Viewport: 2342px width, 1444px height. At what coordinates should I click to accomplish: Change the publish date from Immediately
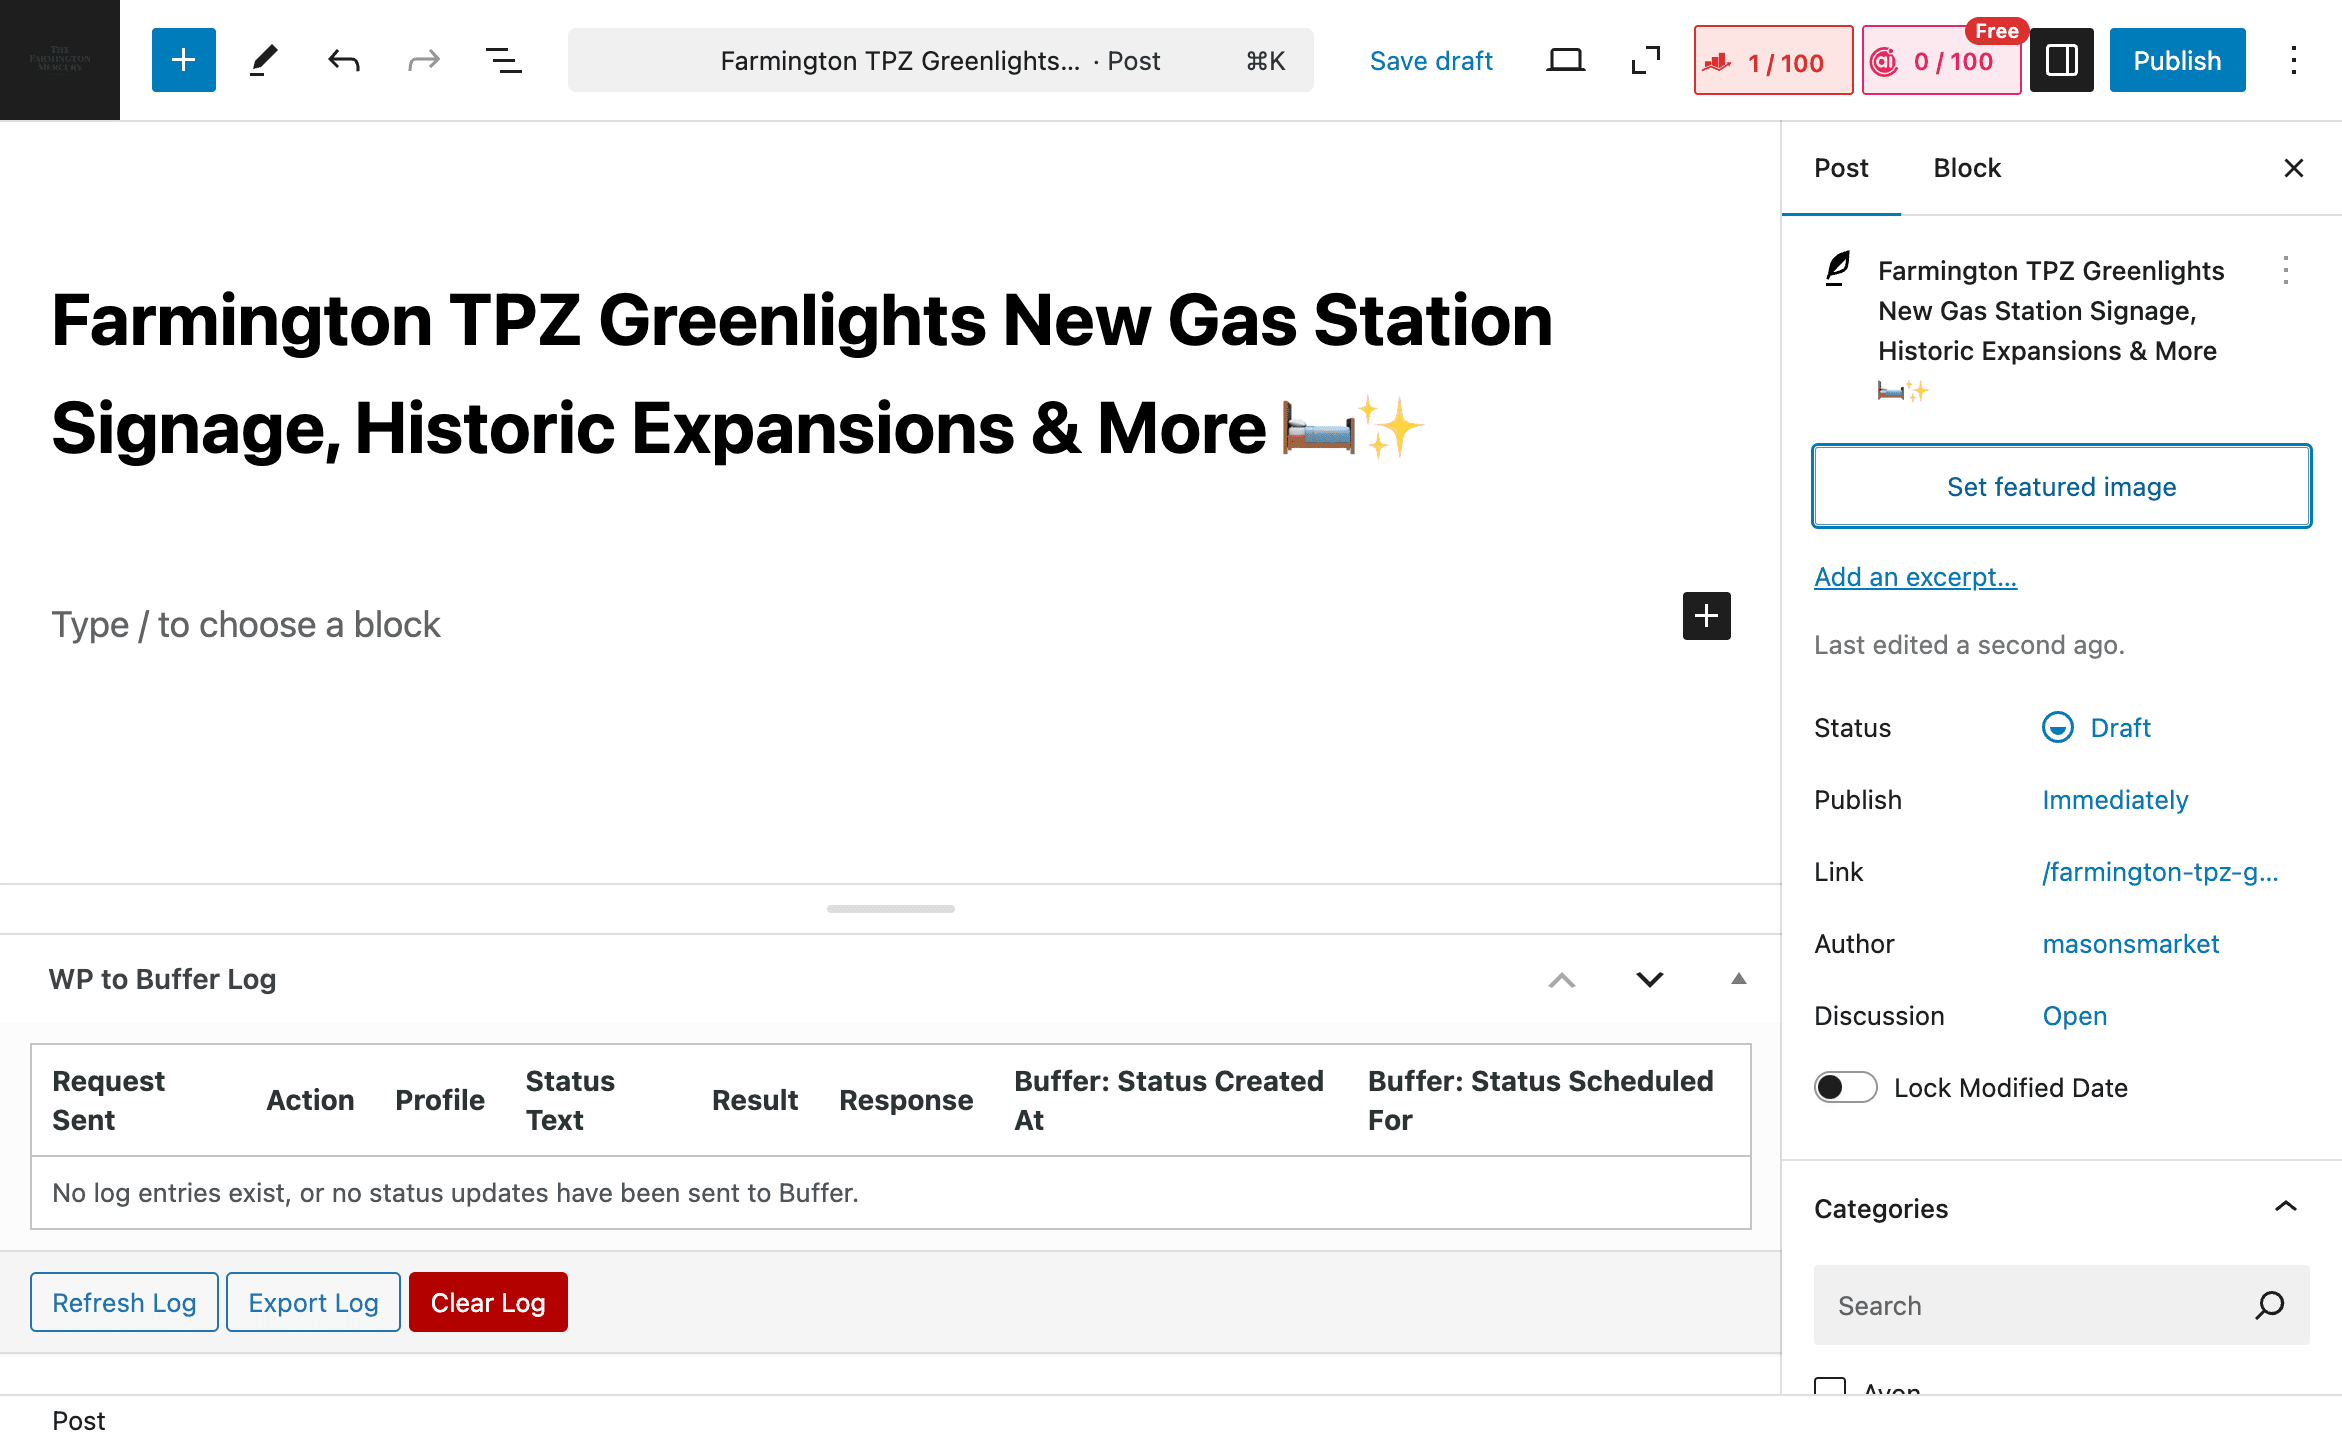2115,800
